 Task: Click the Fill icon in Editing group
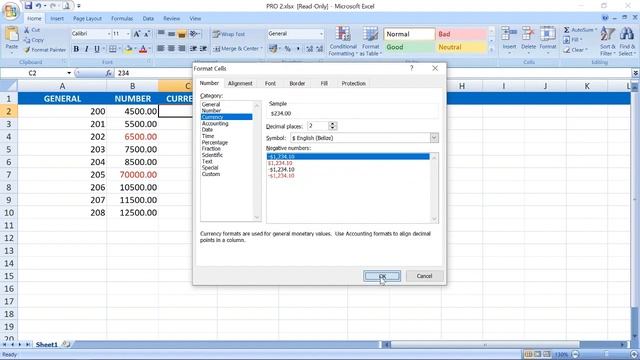567,40
